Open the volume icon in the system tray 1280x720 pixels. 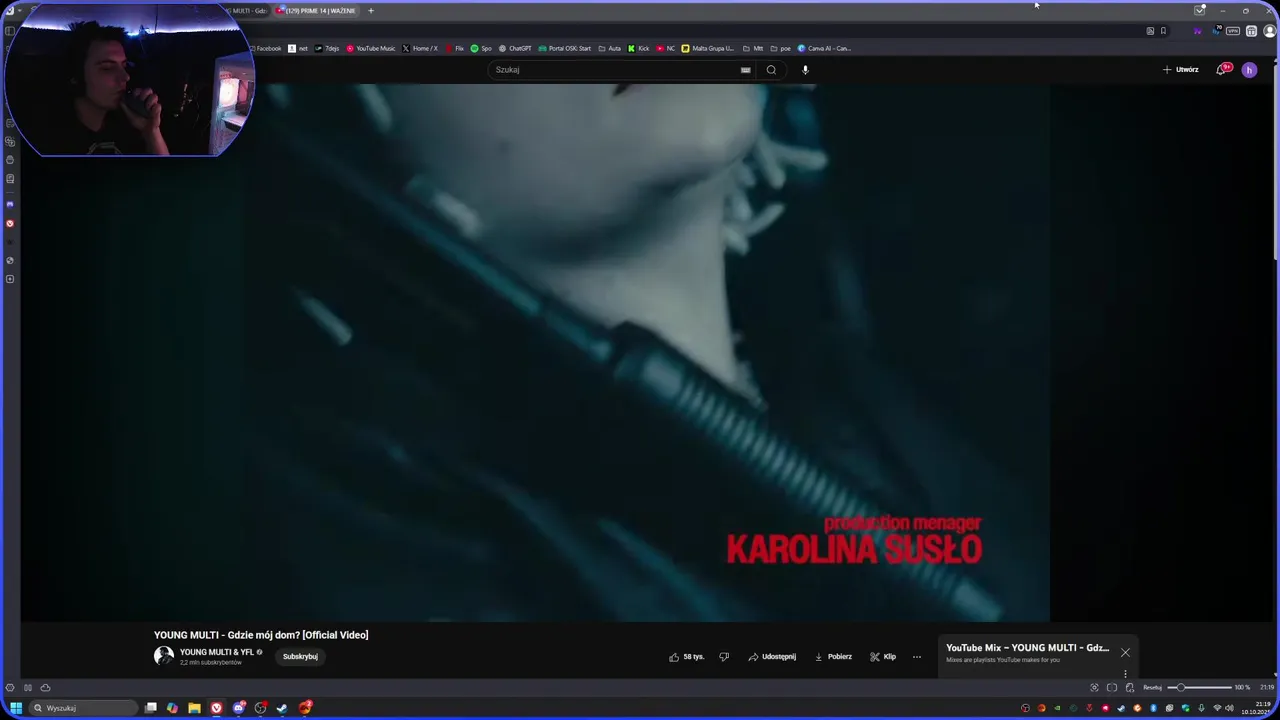coord(1229,708)
